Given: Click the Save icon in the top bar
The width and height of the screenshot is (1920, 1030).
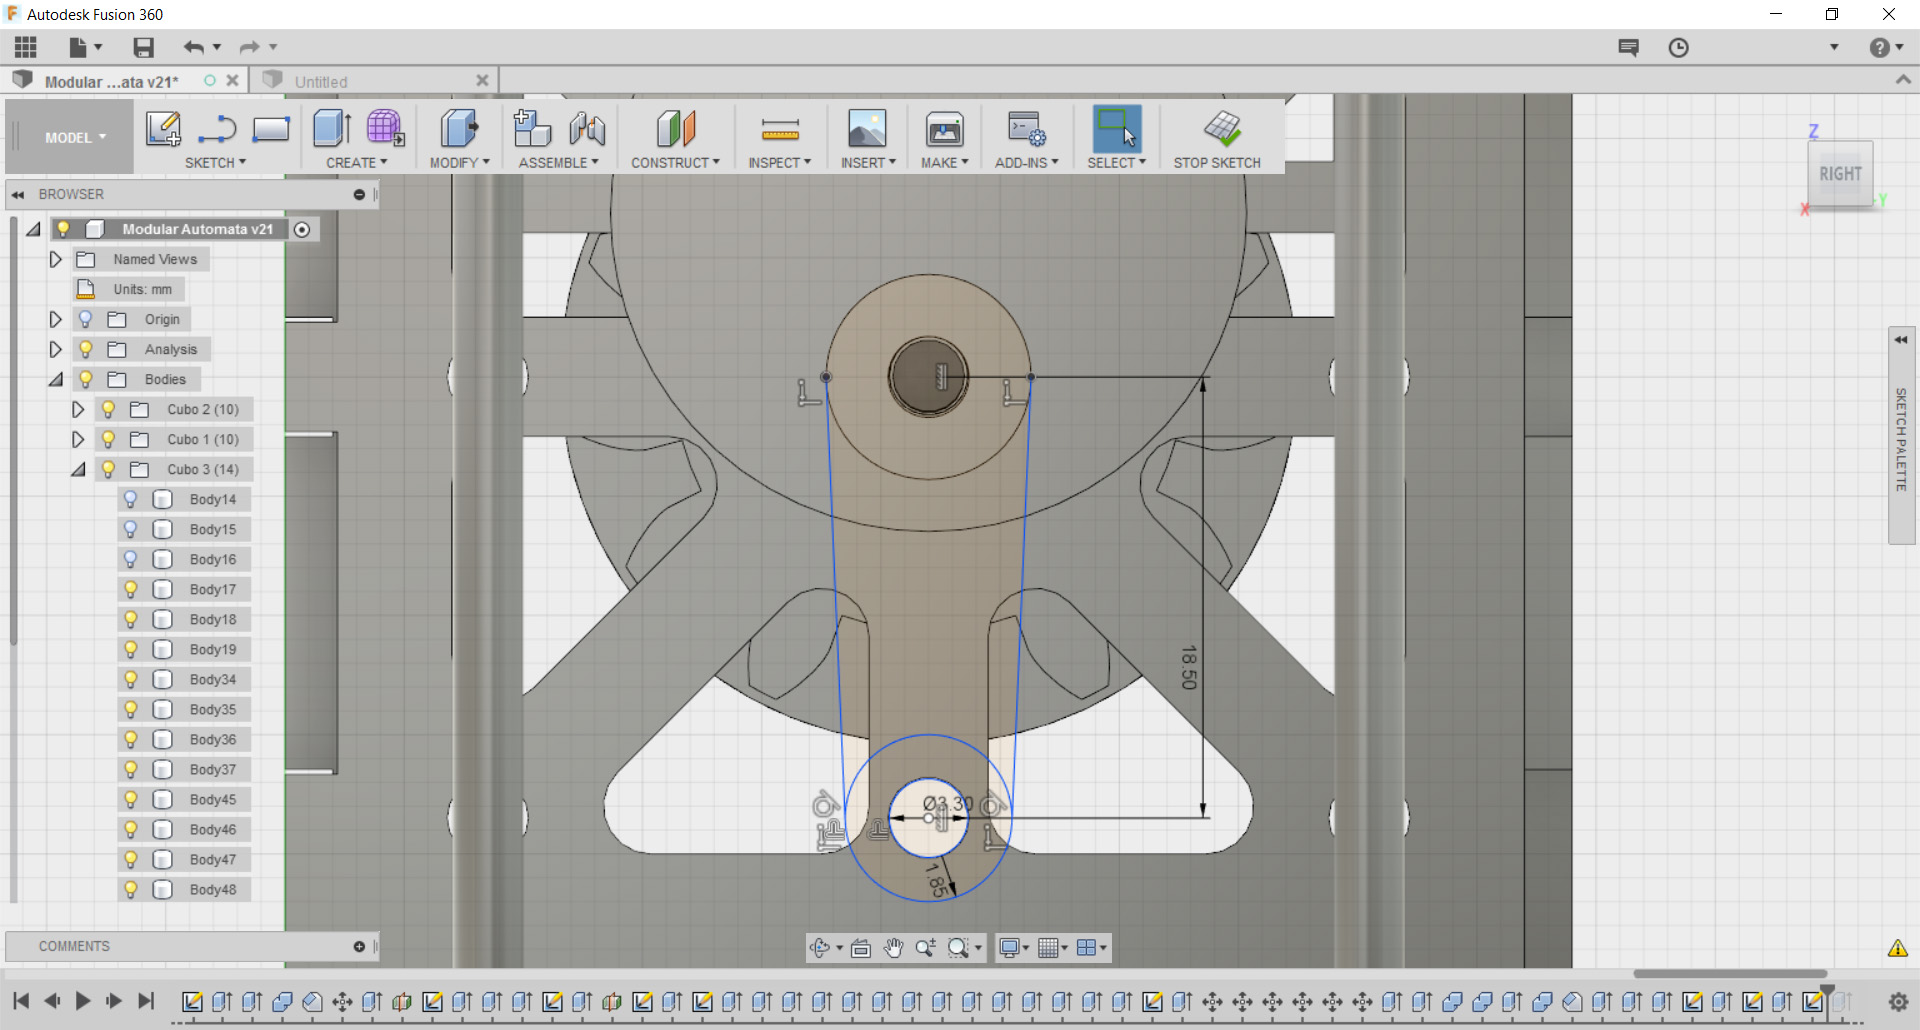Looking at the screenshot, I should [144, 47].
